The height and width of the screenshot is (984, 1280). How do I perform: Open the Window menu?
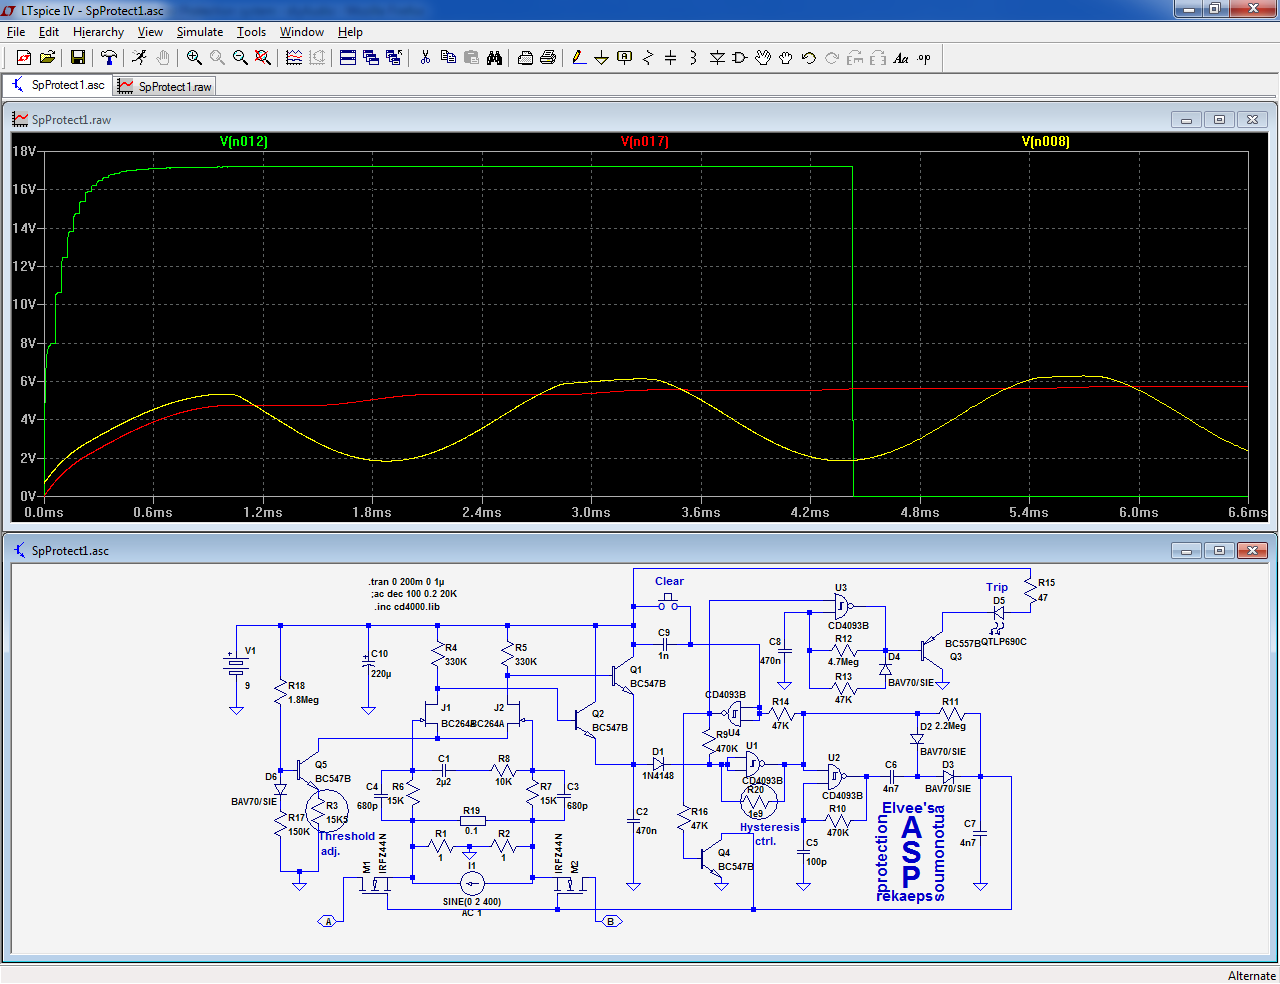pos(301,32)
